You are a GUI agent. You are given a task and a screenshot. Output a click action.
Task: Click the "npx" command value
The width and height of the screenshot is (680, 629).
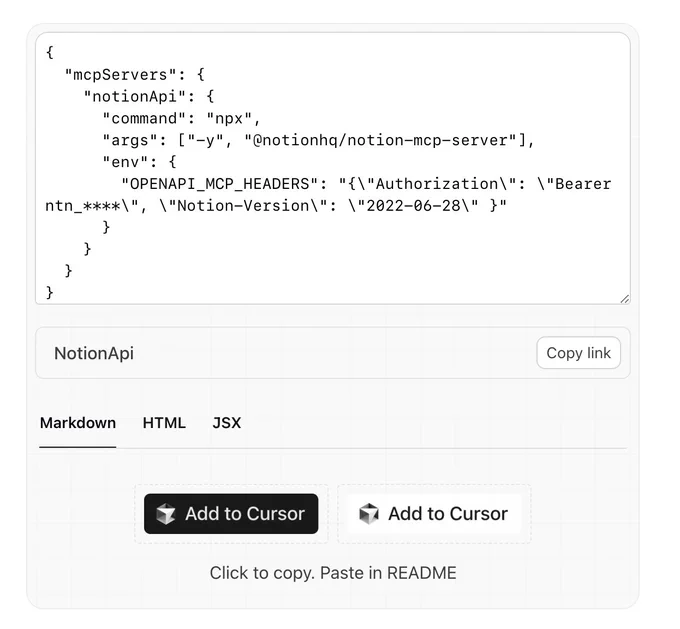point(229,118)
